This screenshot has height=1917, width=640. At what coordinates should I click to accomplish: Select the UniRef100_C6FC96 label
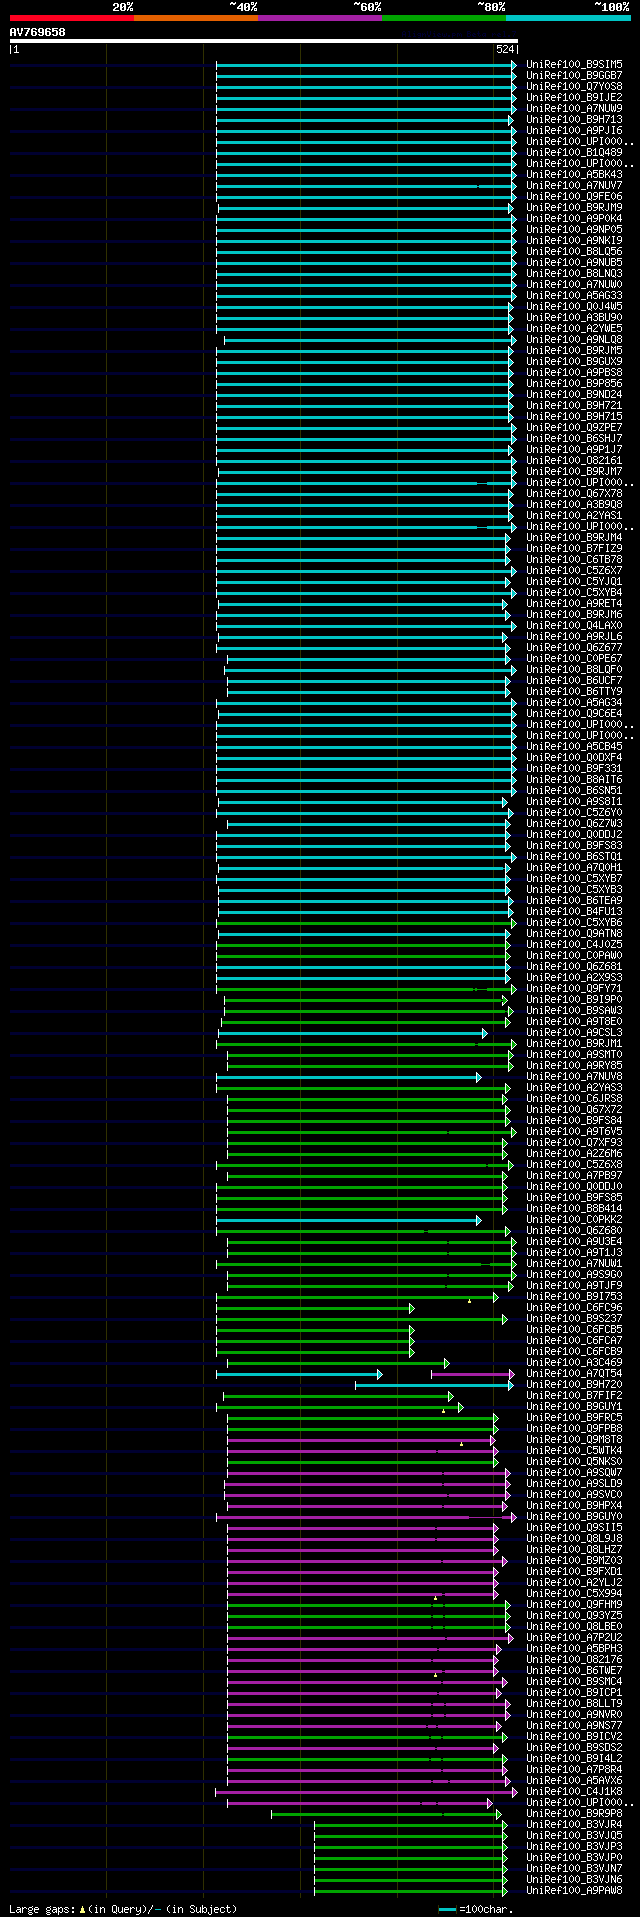click(574, 1307)
